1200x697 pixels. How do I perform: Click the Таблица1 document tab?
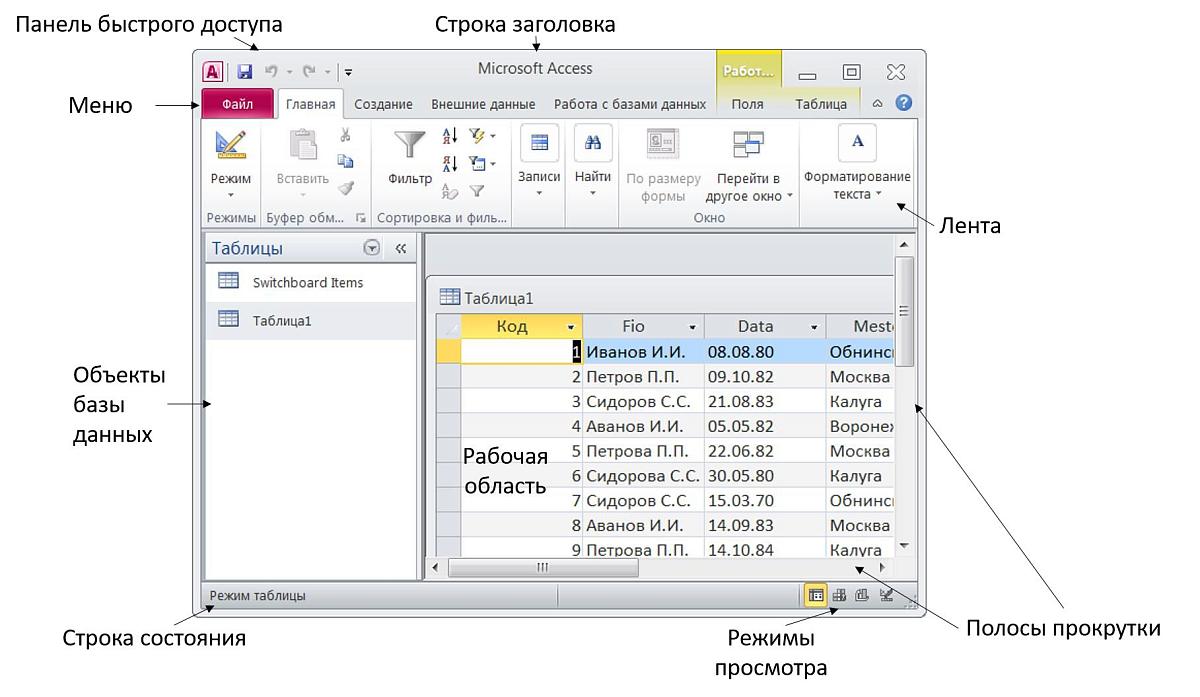tap(488, 298)
